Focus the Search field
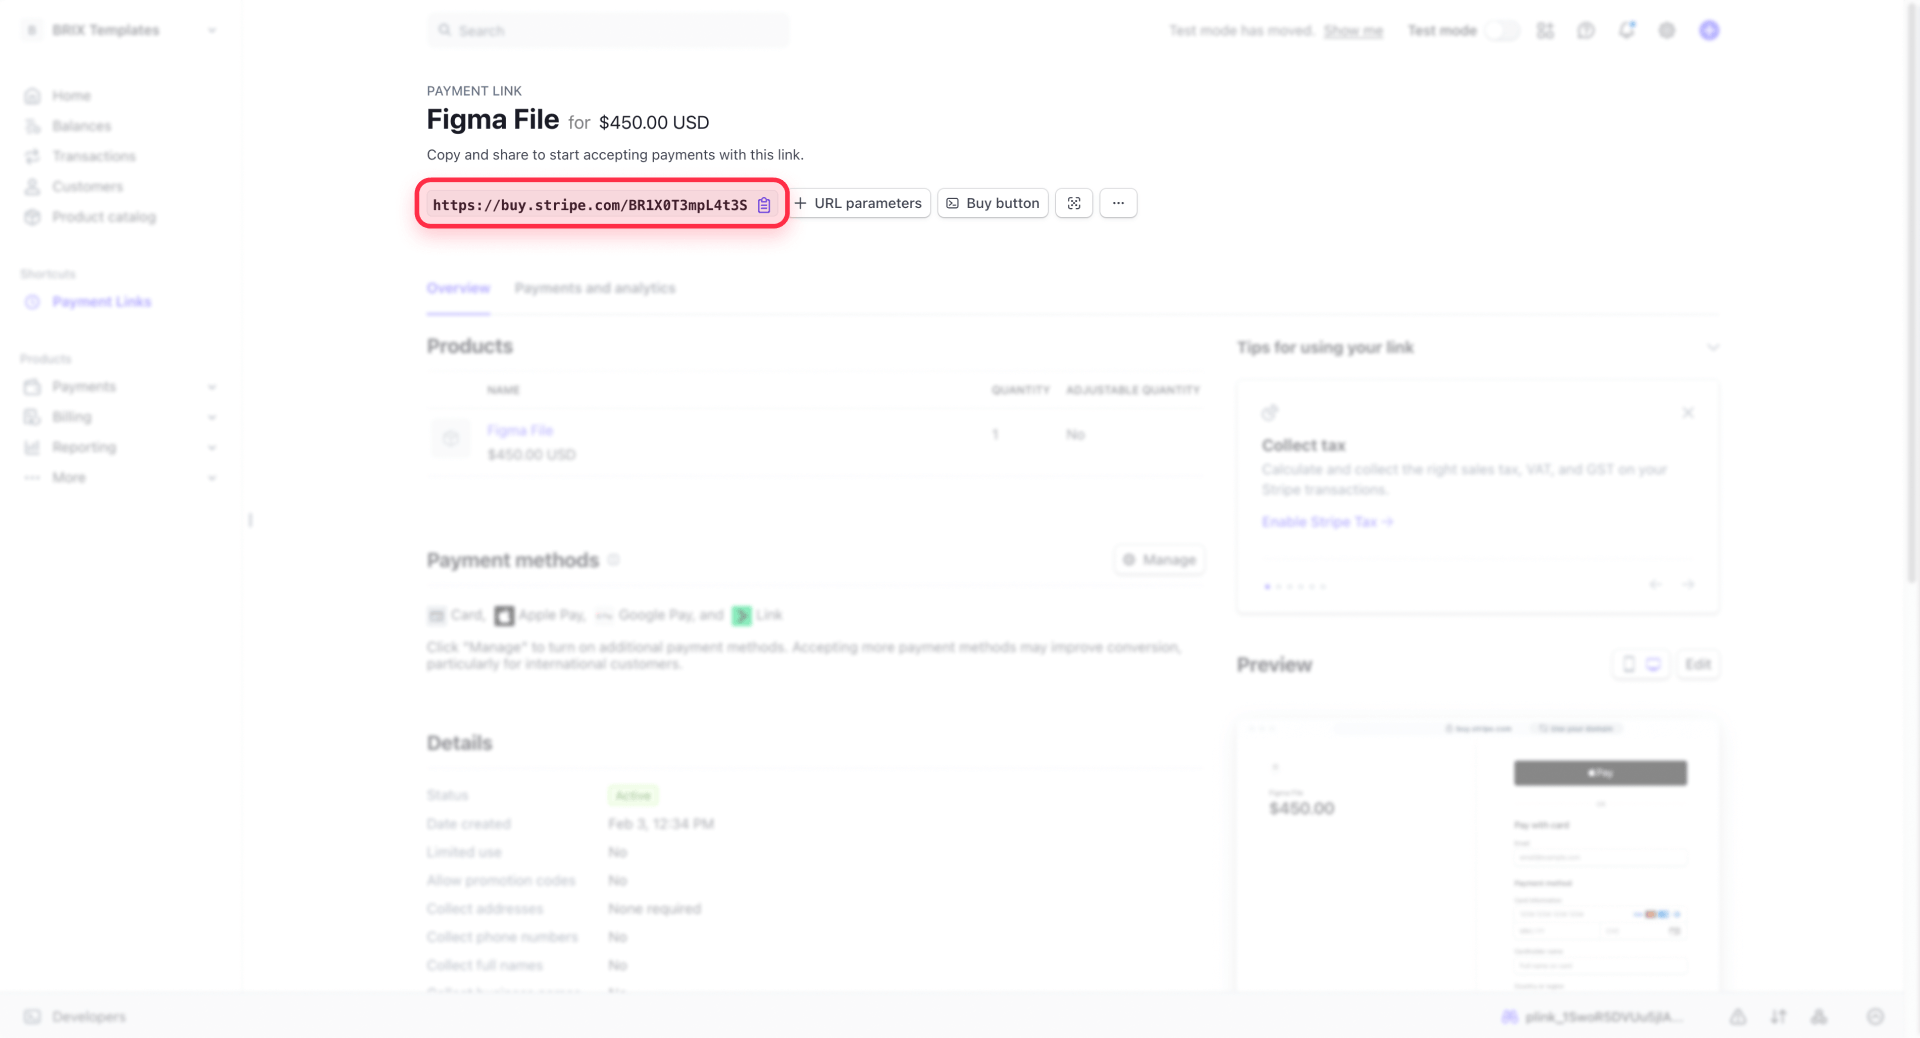This screenshot has height=1038, width=1920. pyautogui.click(x=608, y=31)
